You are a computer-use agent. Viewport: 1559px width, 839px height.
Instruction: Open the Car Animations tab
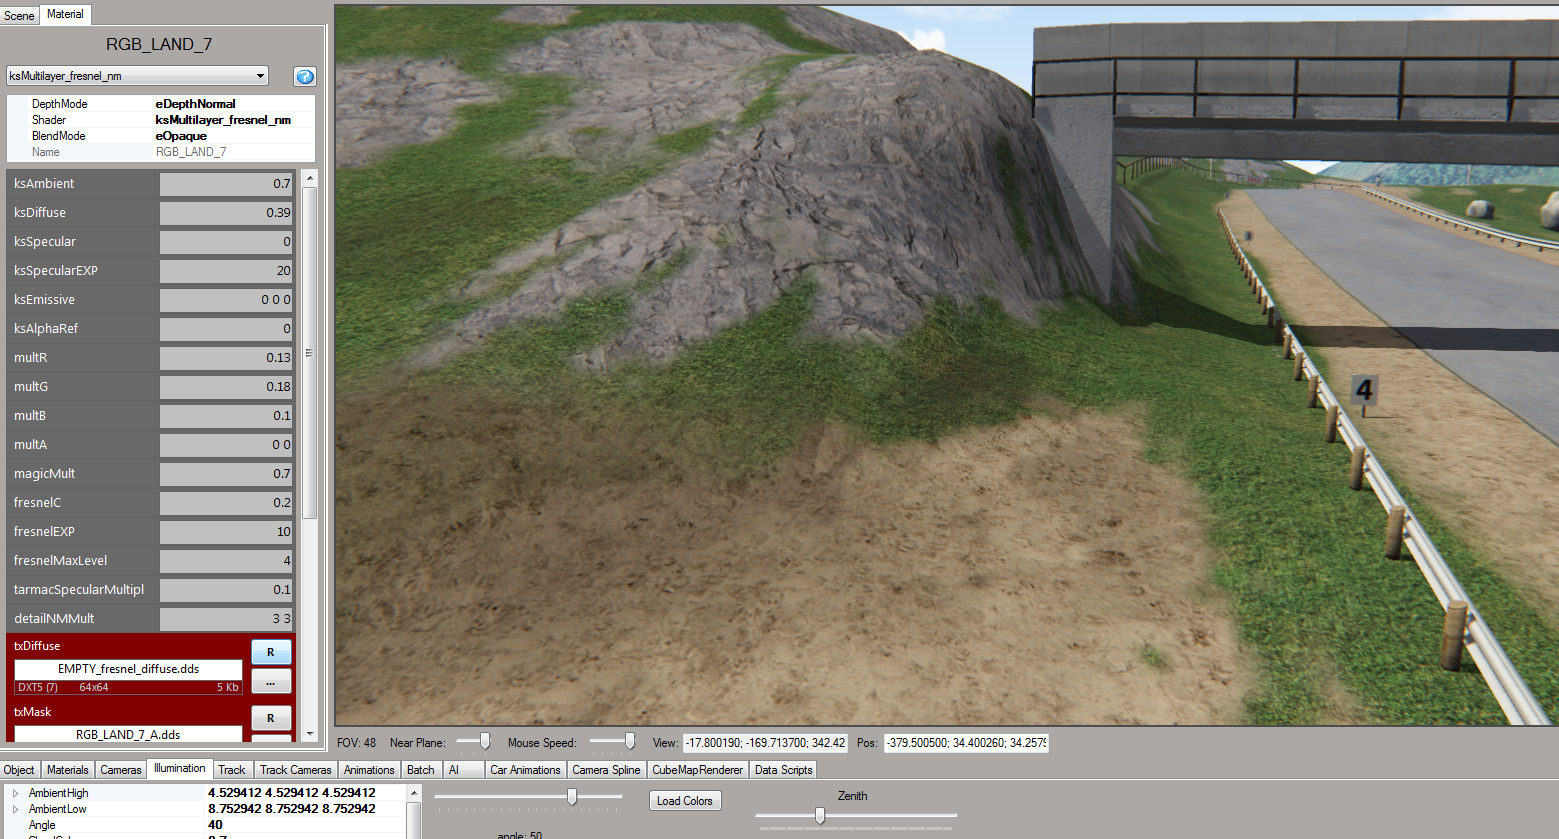point(525,770)
